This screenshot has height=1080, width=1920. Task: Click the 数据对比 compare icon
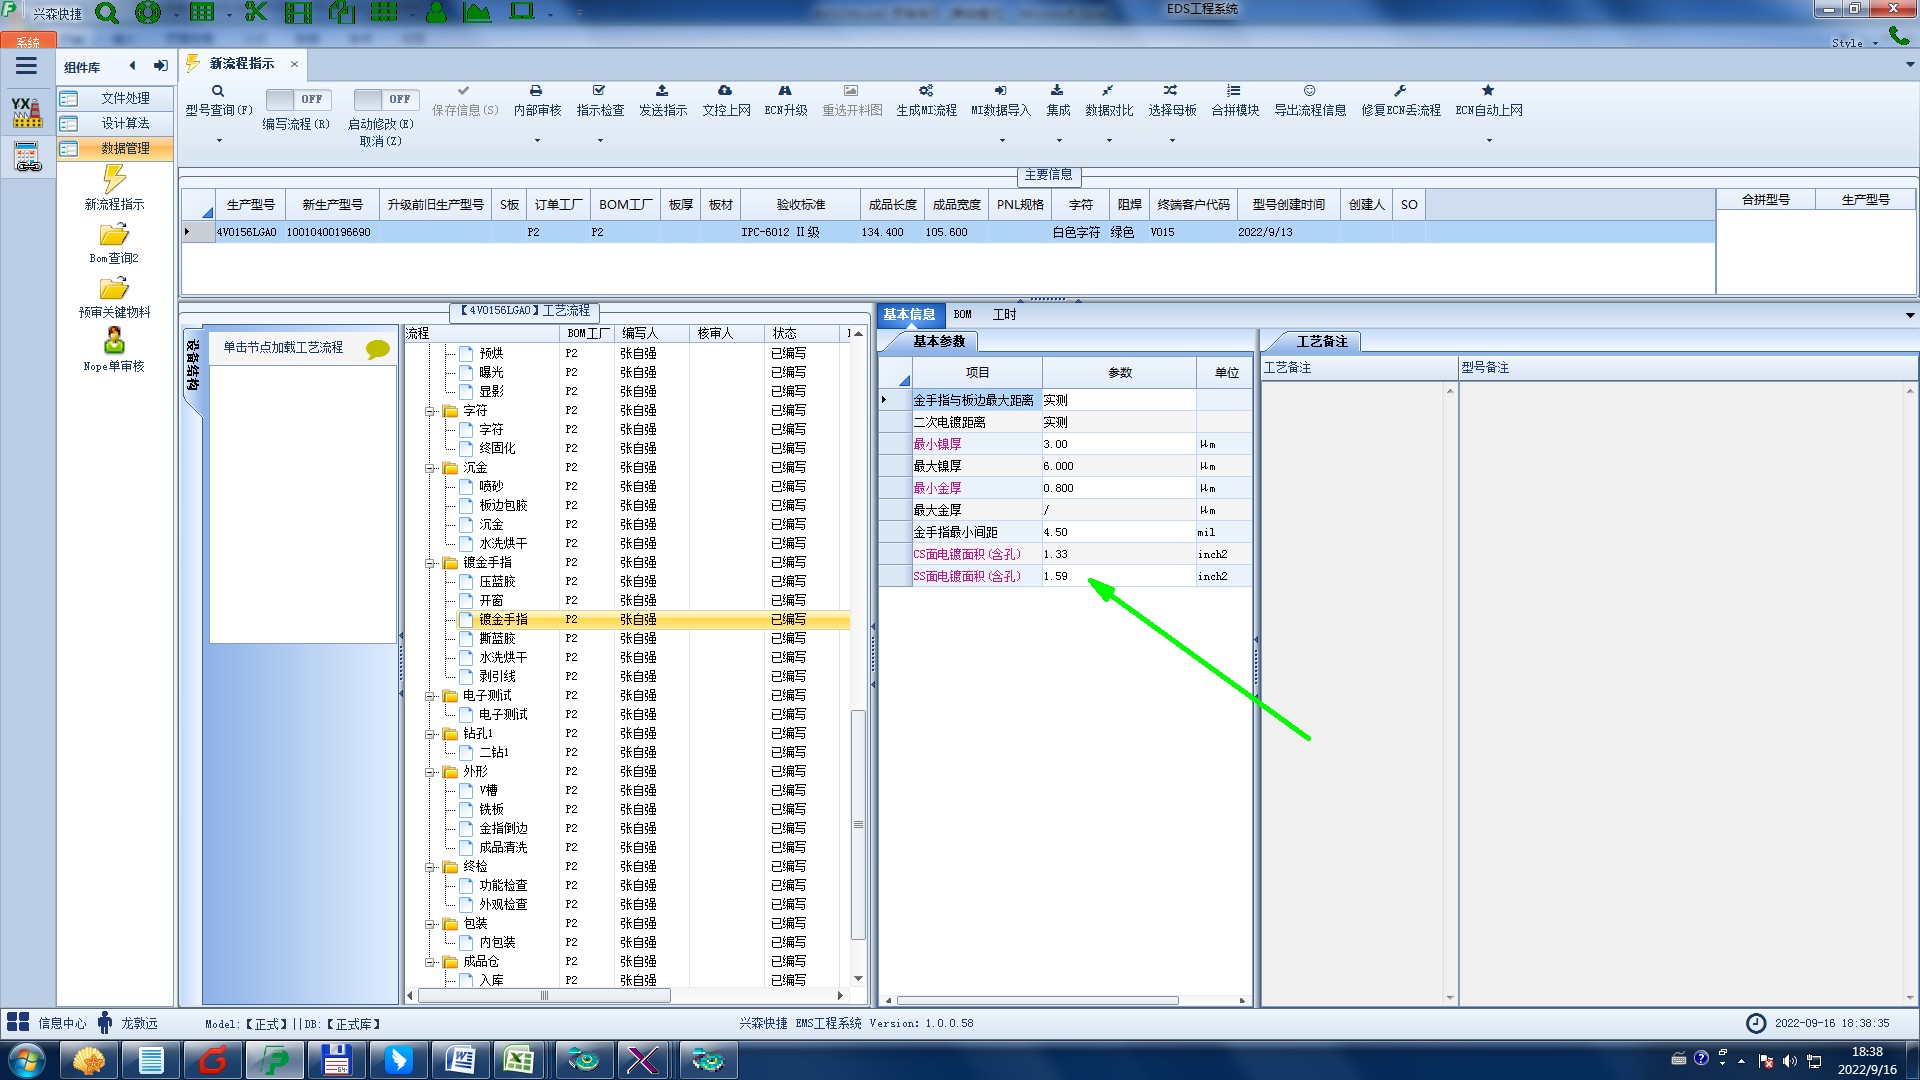tap(1108, 91)
